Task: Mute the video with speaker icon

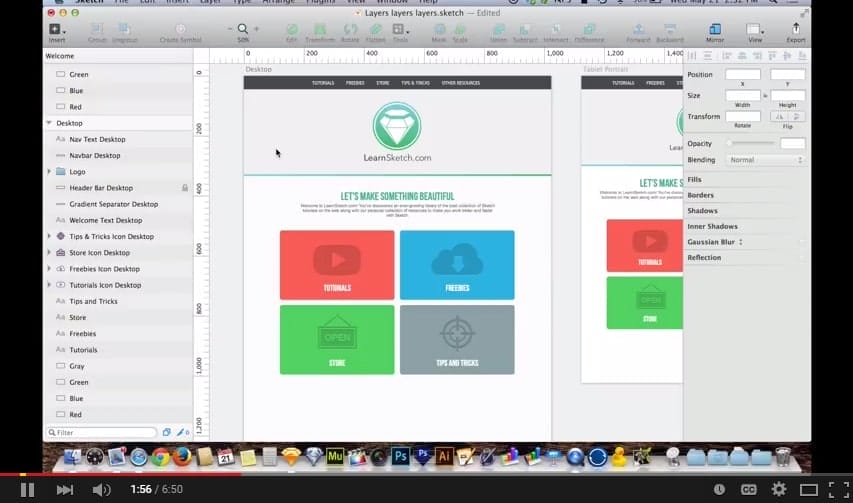Action: 101,490
